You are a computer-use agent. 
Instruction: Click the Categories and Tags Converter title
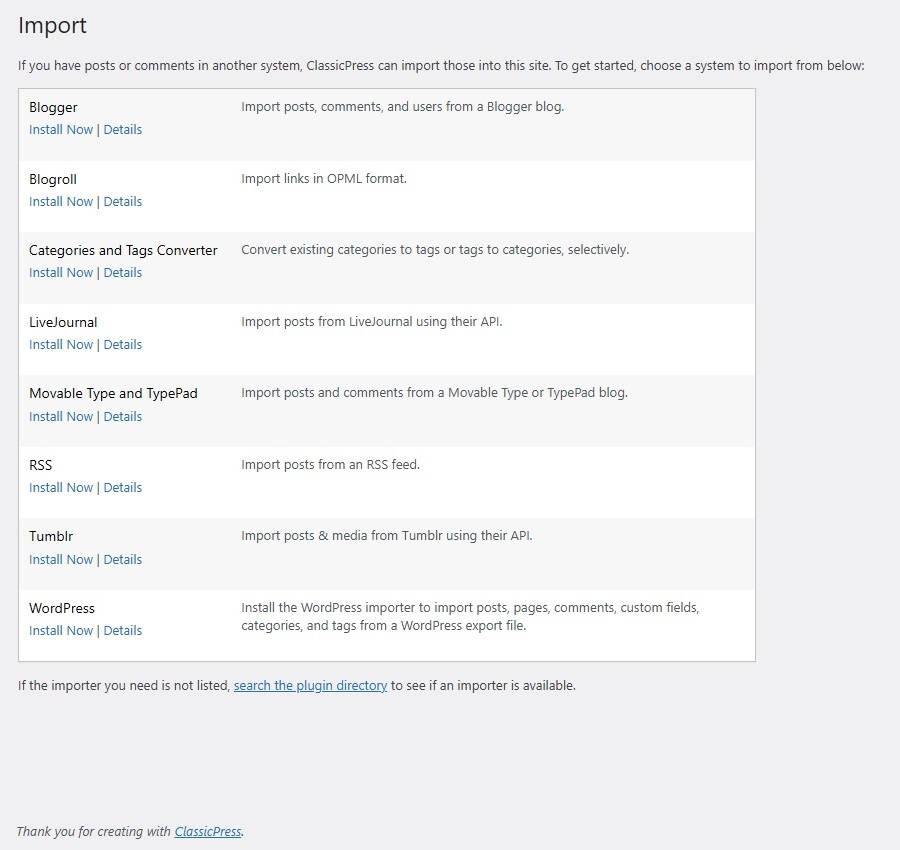pyautogui.click(x=123, y=250)
